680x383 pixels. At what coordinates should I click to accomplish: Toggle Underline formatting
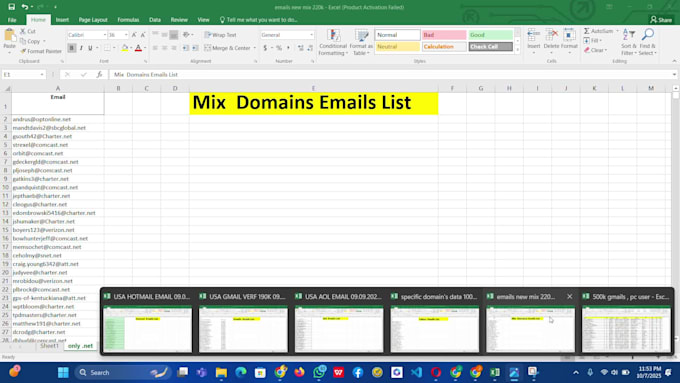pos(90,48)
